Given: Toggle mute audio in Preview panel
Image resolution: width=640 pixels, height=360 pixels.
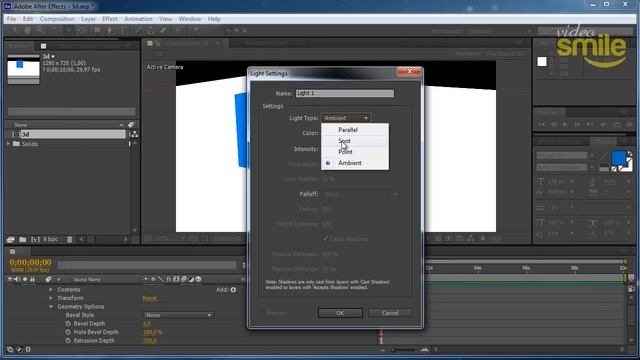Looking at the screenshot, I should pyautogui.click(x=603, y=124).
